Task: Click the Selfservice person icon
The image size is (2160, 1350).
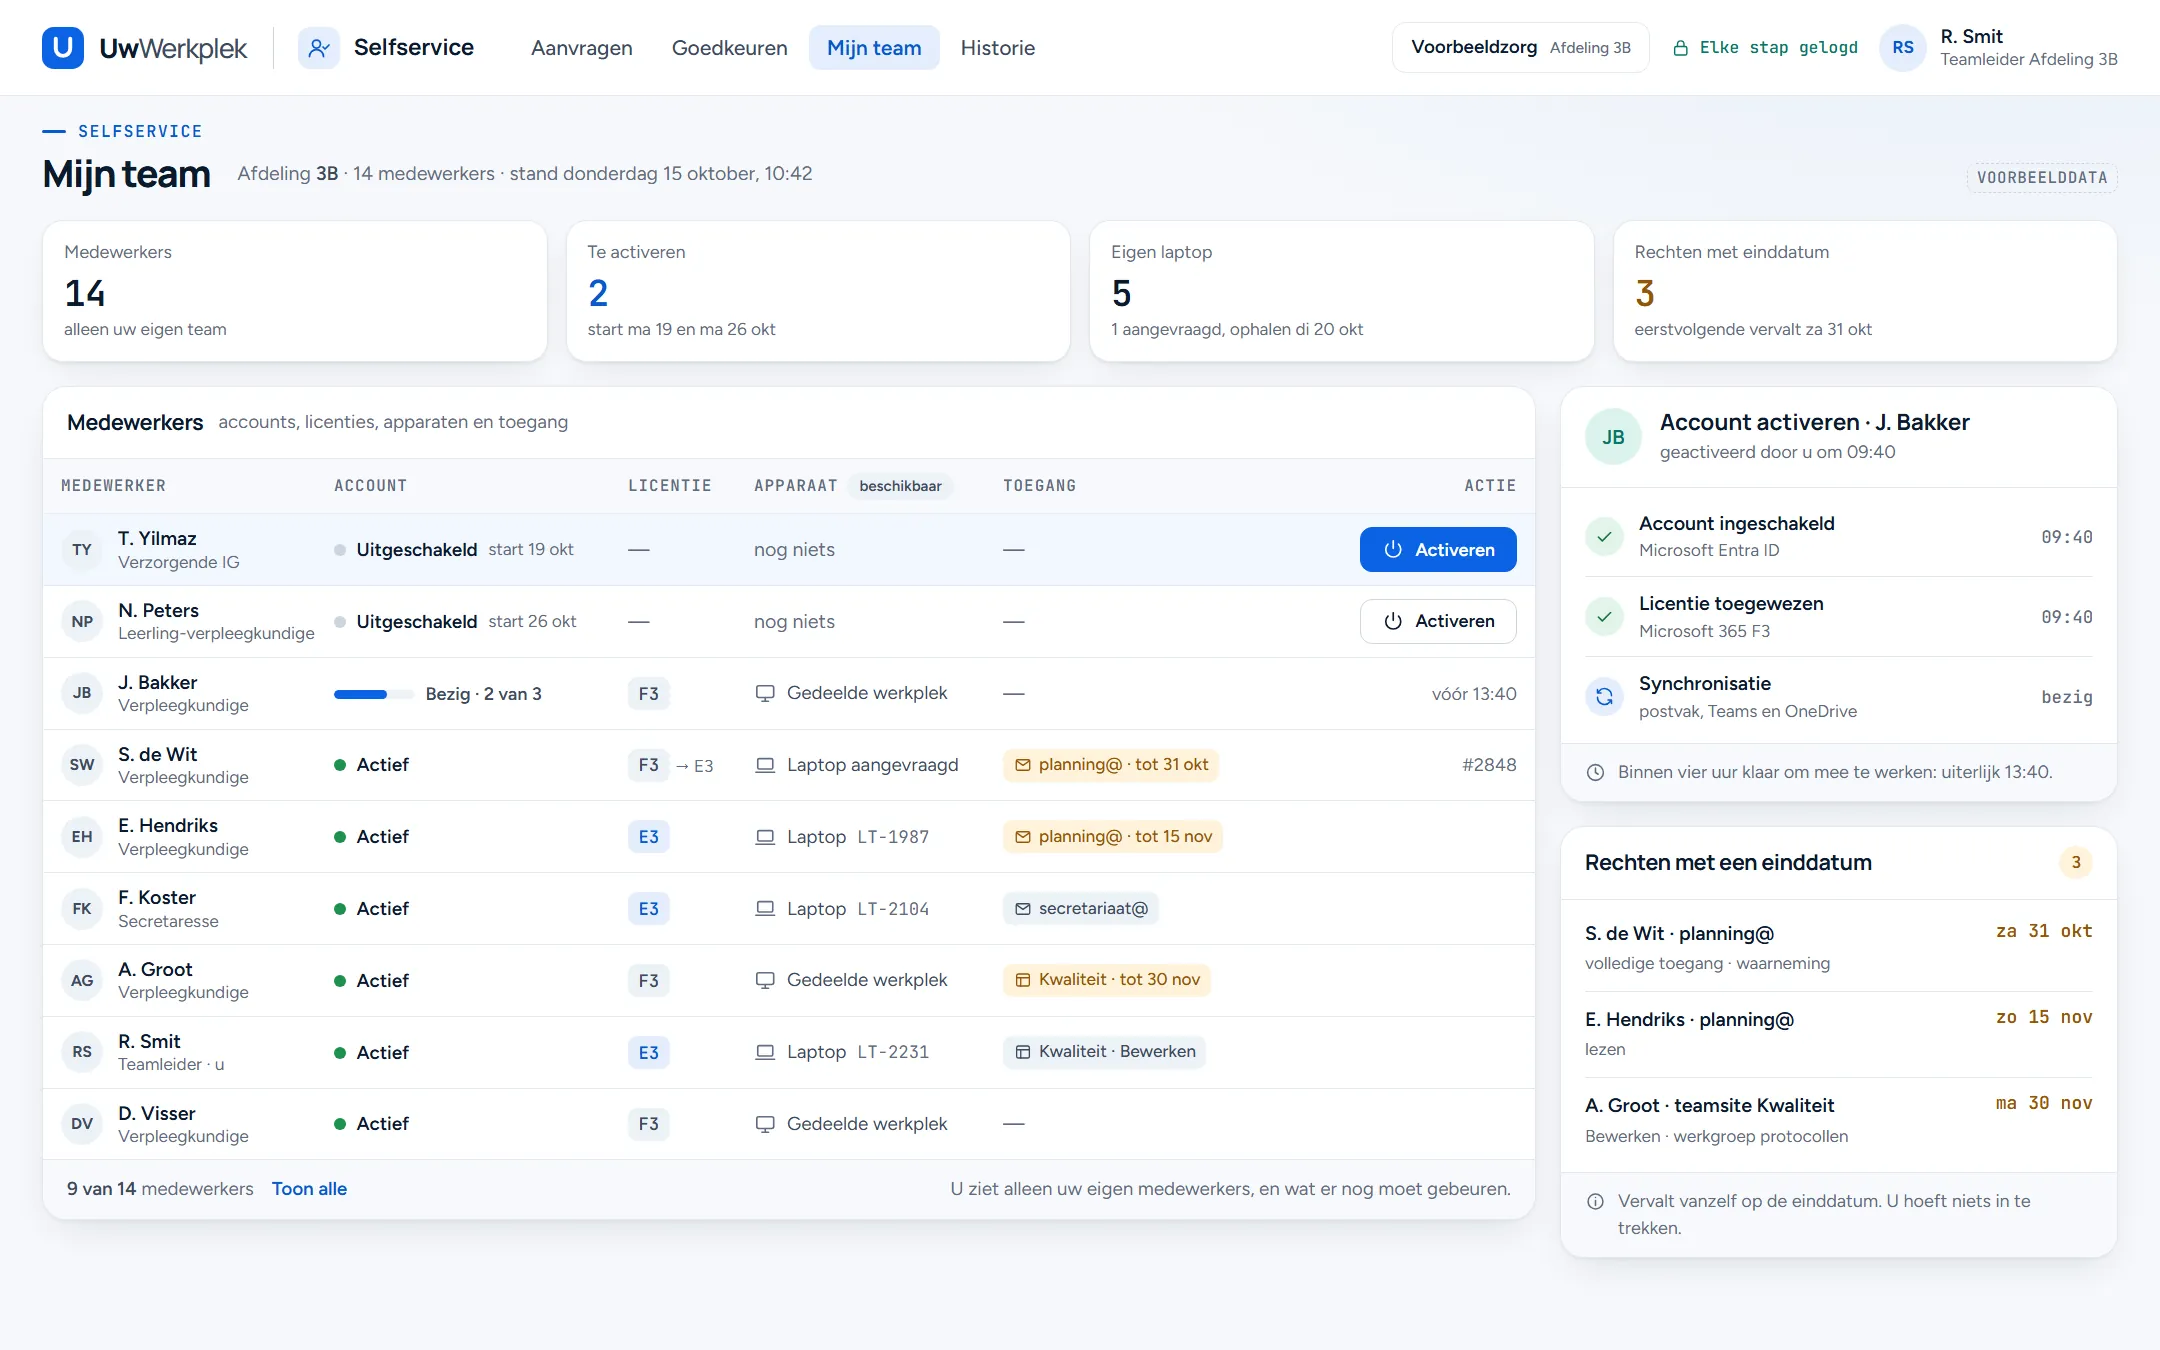Action: [x=319, y=47]
